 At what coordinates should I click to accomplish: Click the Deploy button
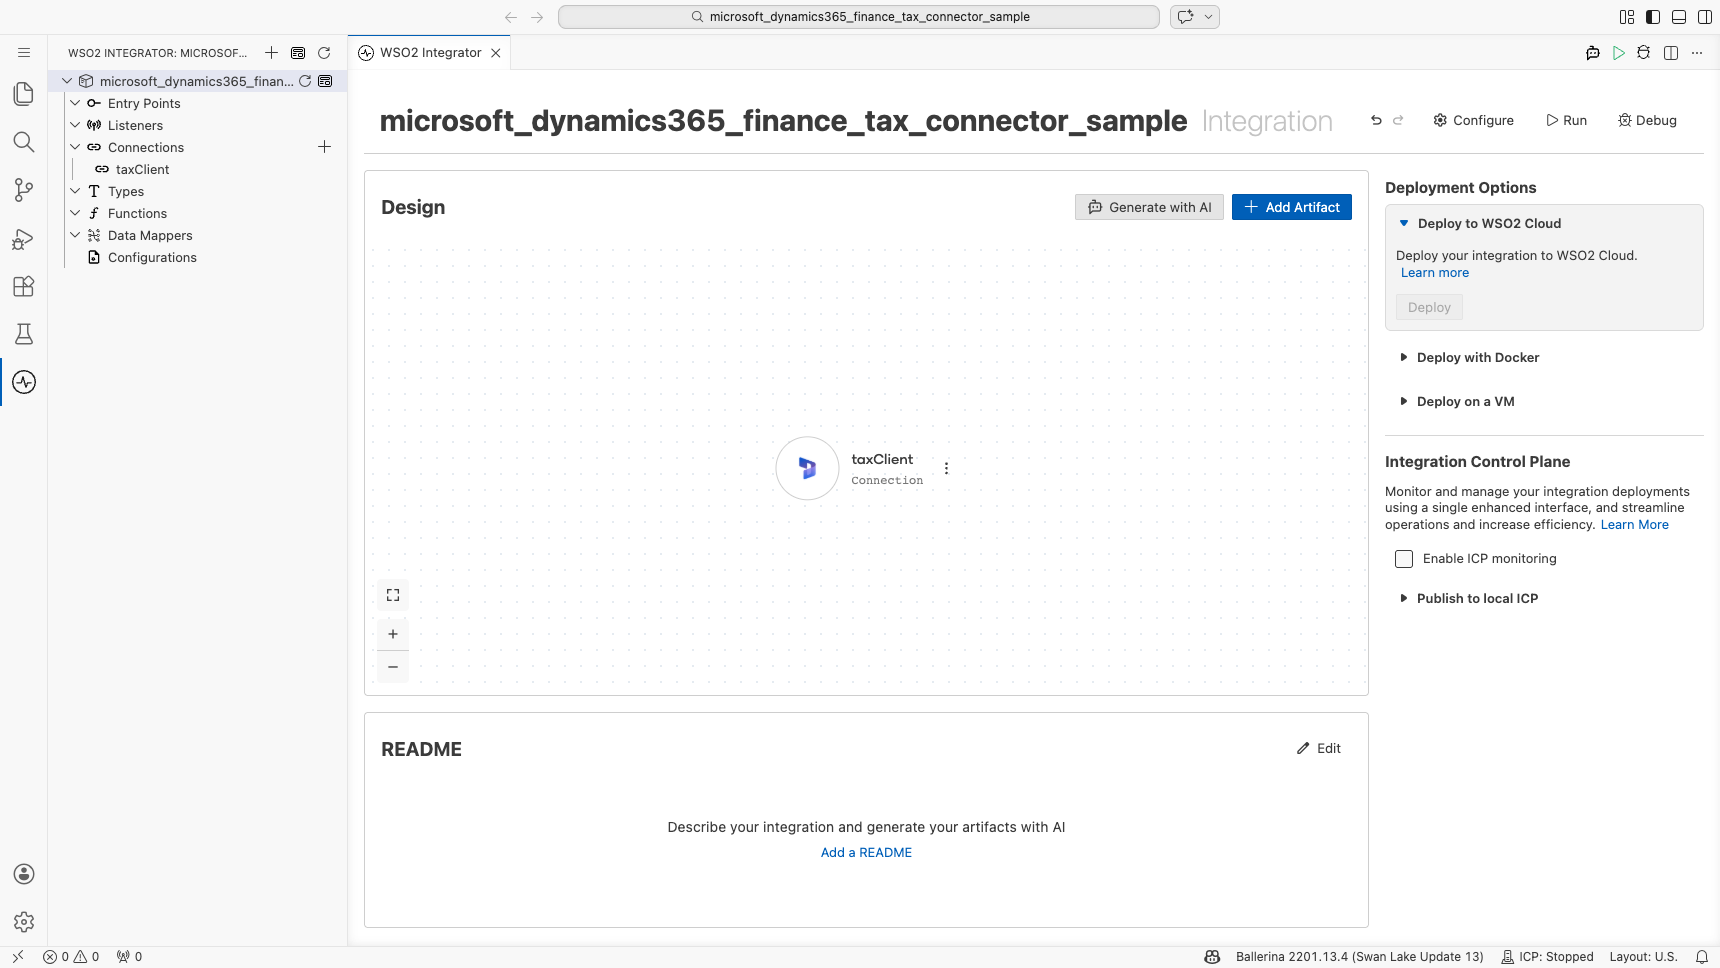1429,307
